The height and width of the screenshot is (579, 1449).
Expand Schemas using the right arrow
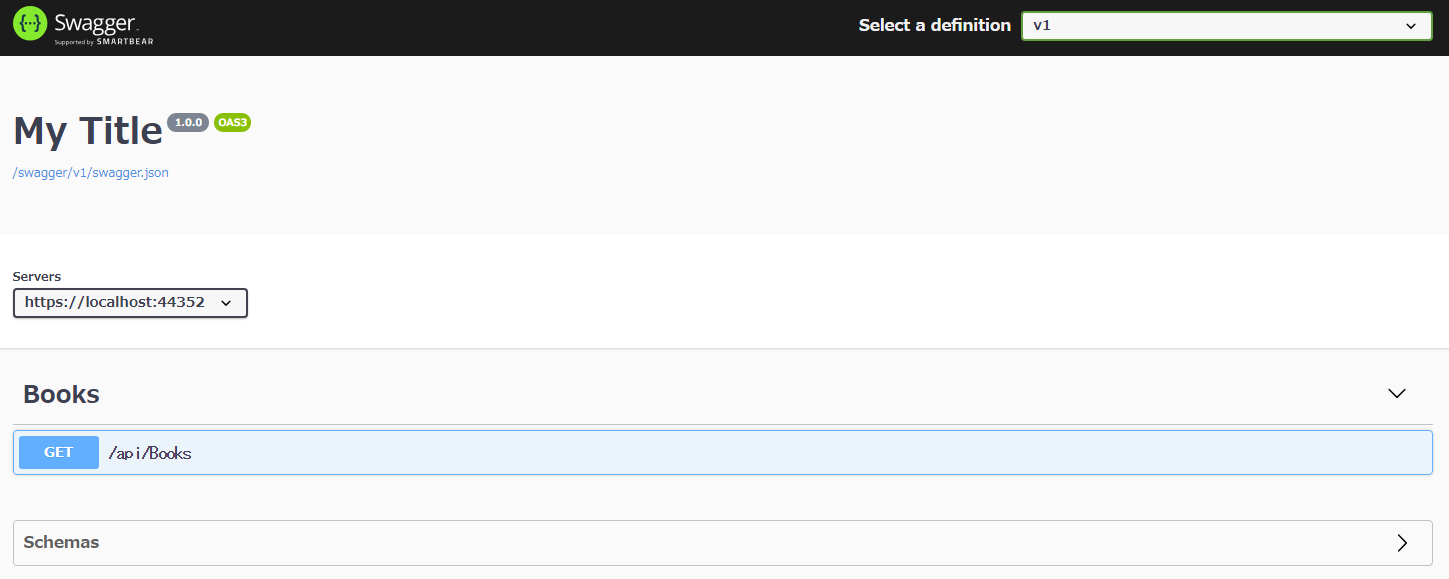1402,543
